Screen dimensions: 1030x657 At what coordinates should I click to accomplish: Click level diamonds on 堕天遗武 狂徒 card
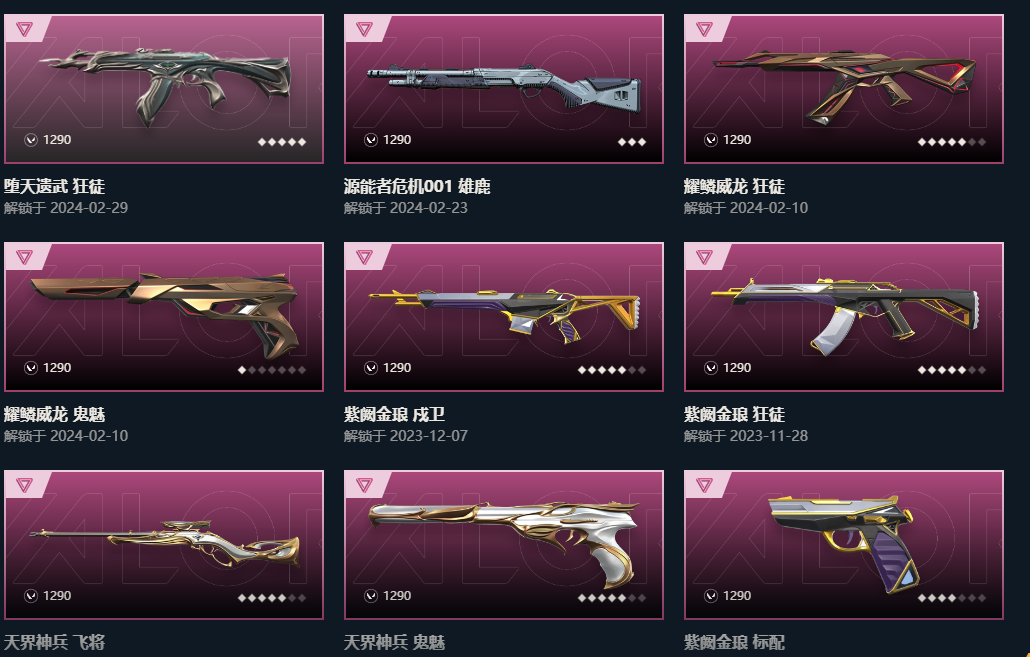pyautogui.click(x=282, y=142)
